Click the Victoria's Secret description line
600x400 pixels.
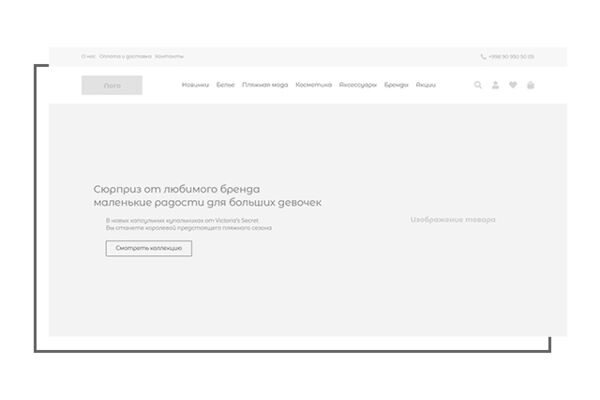[x=182, y=220]
